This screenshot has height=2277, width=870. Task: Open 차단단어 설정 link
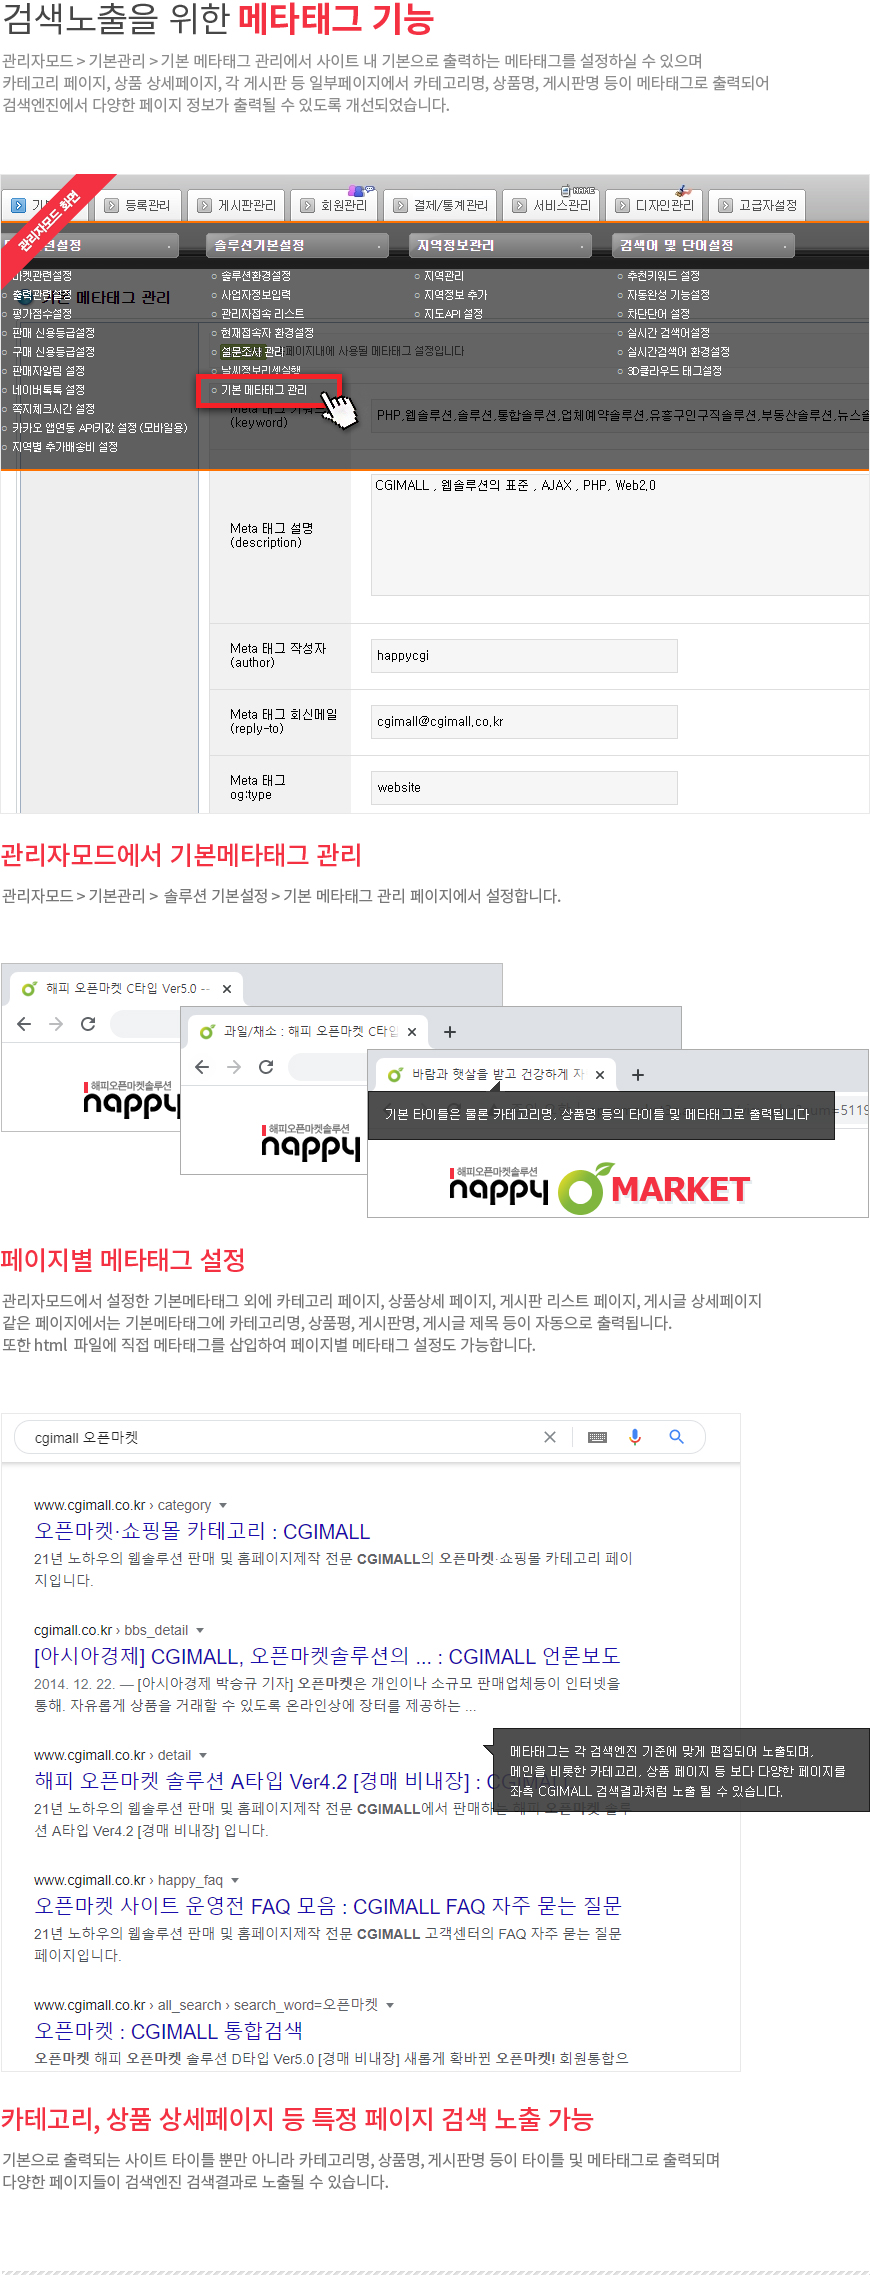click(x=658, y=314)
